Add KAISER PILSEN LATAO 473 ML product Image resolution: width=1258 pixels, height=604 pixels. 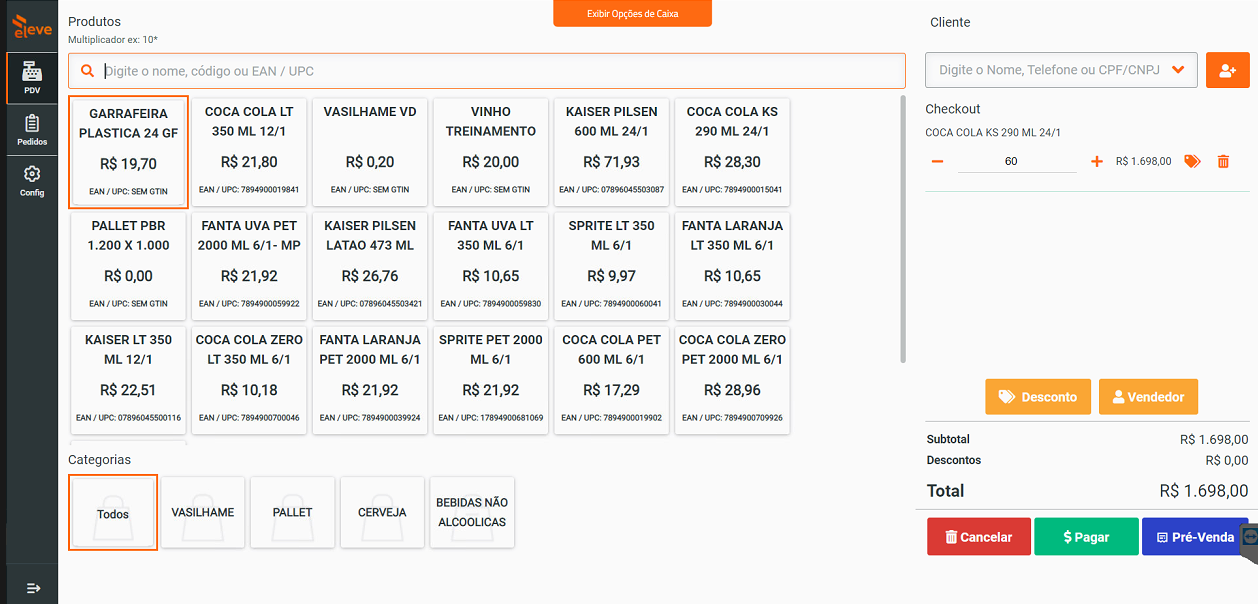[x=370, y=265]
